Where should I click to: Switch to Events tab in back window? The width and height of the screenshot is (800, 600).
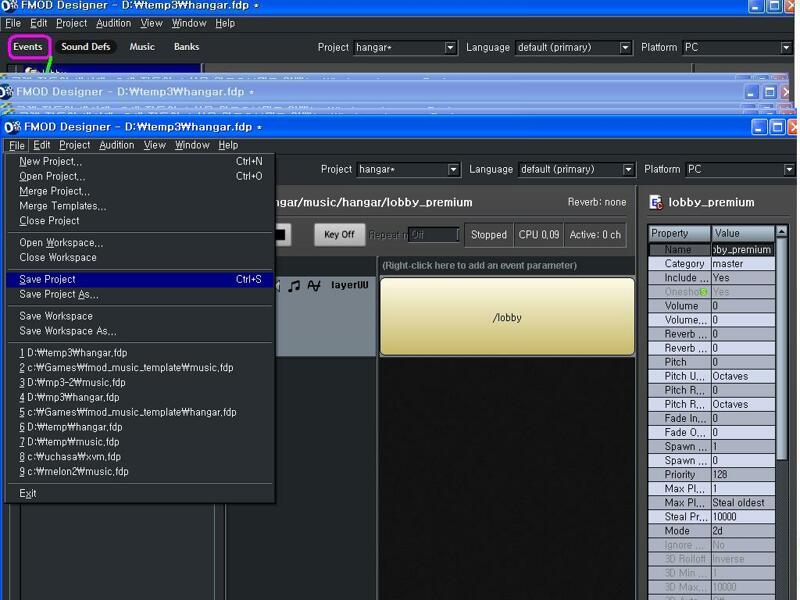click(x=28, y=47)
